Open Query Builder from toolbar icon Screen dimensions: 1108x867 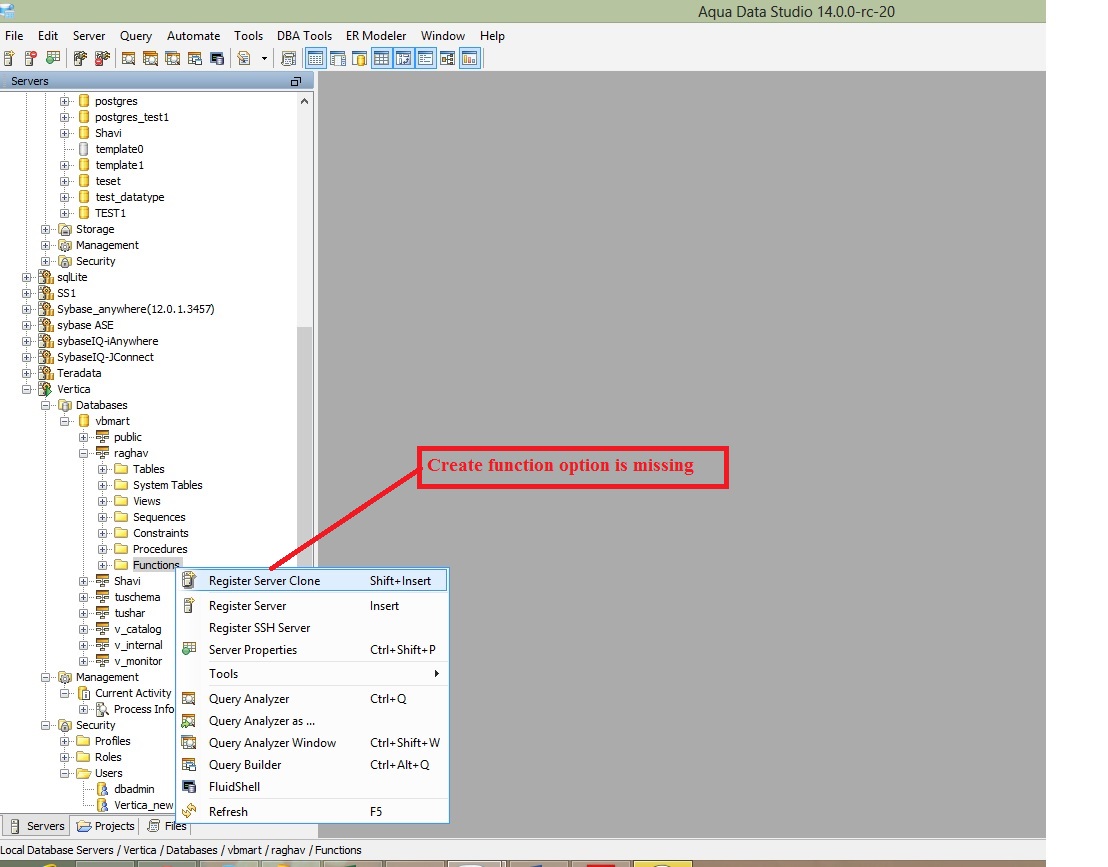click(194, 59)
